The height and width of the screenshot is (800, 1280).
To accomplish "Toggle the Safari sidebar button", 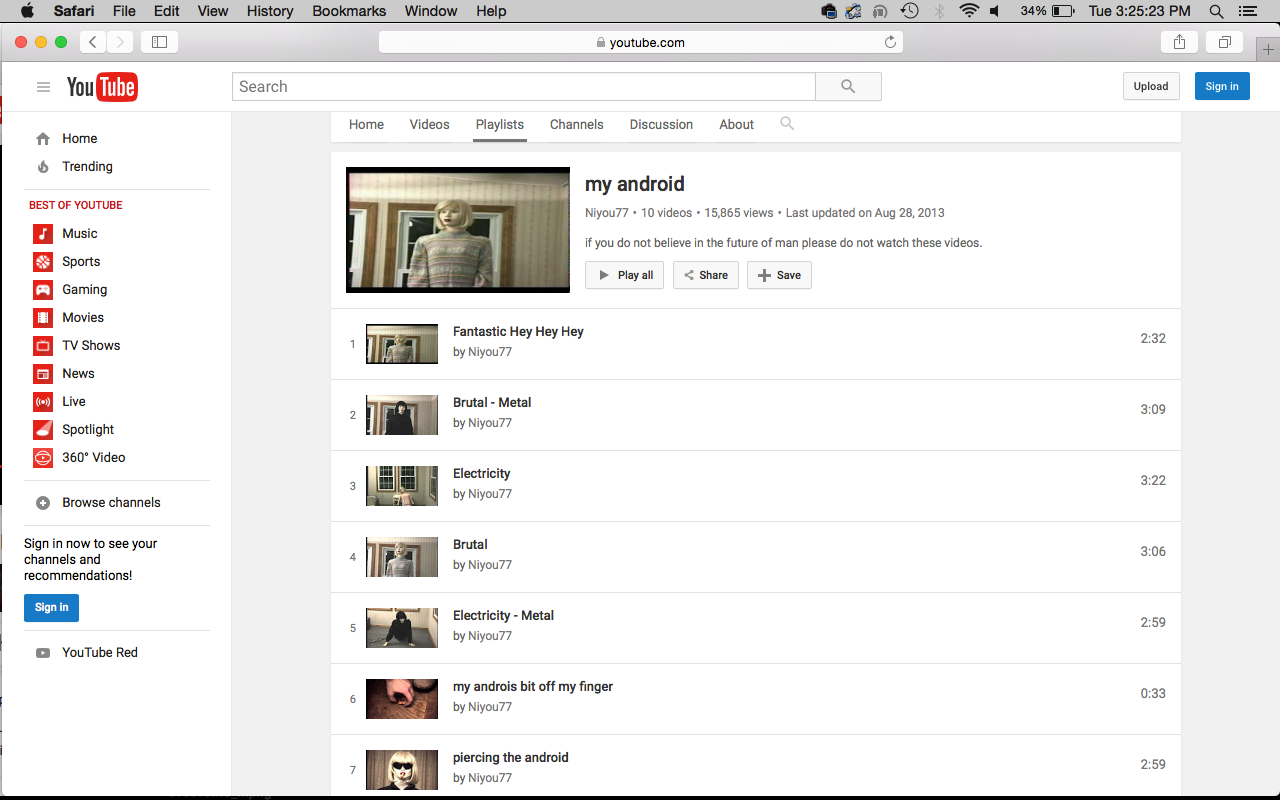I will coord(159,42).
